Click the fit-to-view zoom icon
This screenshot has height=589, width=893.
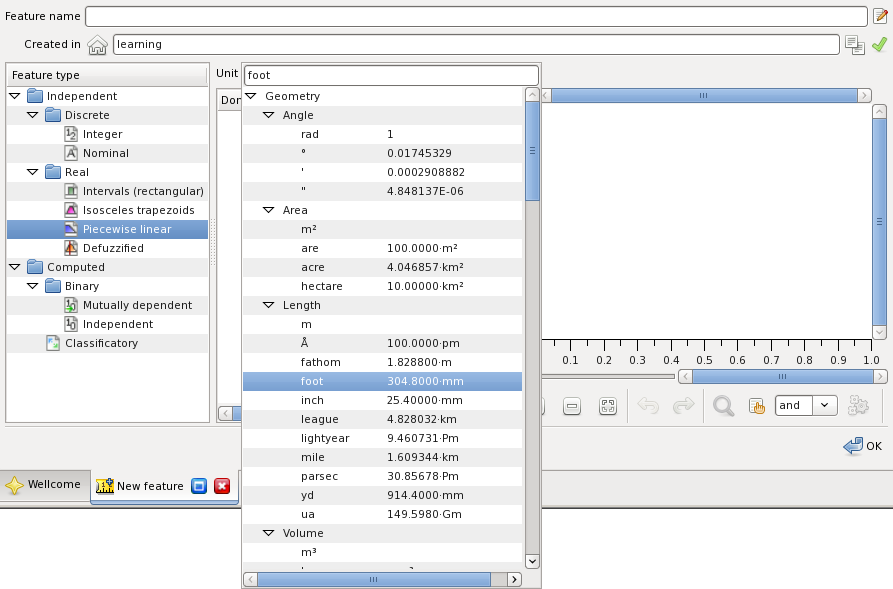pyautogui.click(x=608, y=406)
